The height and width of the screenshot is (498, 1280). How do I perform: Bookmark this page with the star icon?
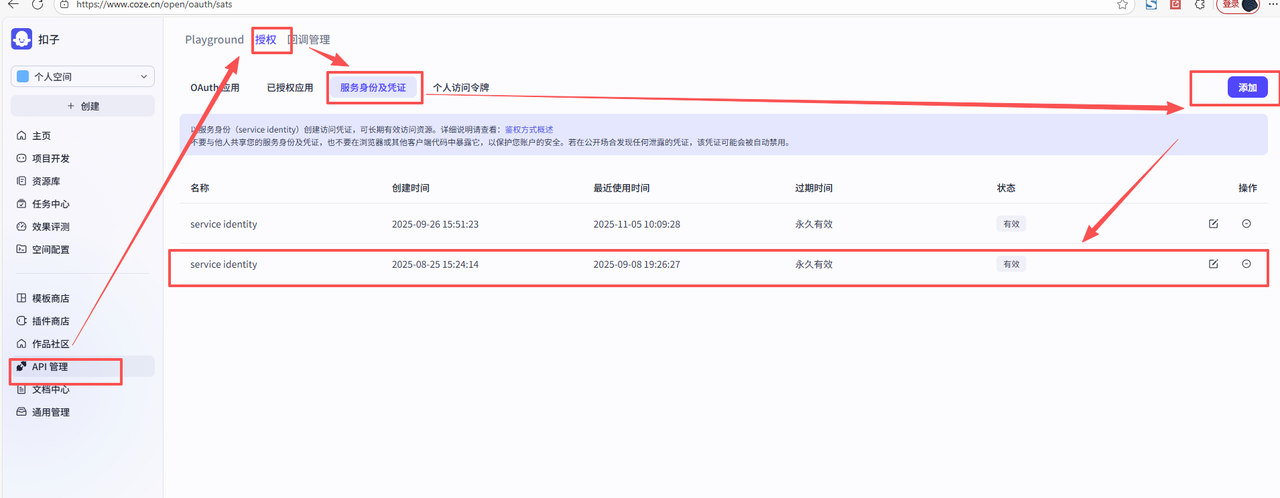pos(1123,5)
